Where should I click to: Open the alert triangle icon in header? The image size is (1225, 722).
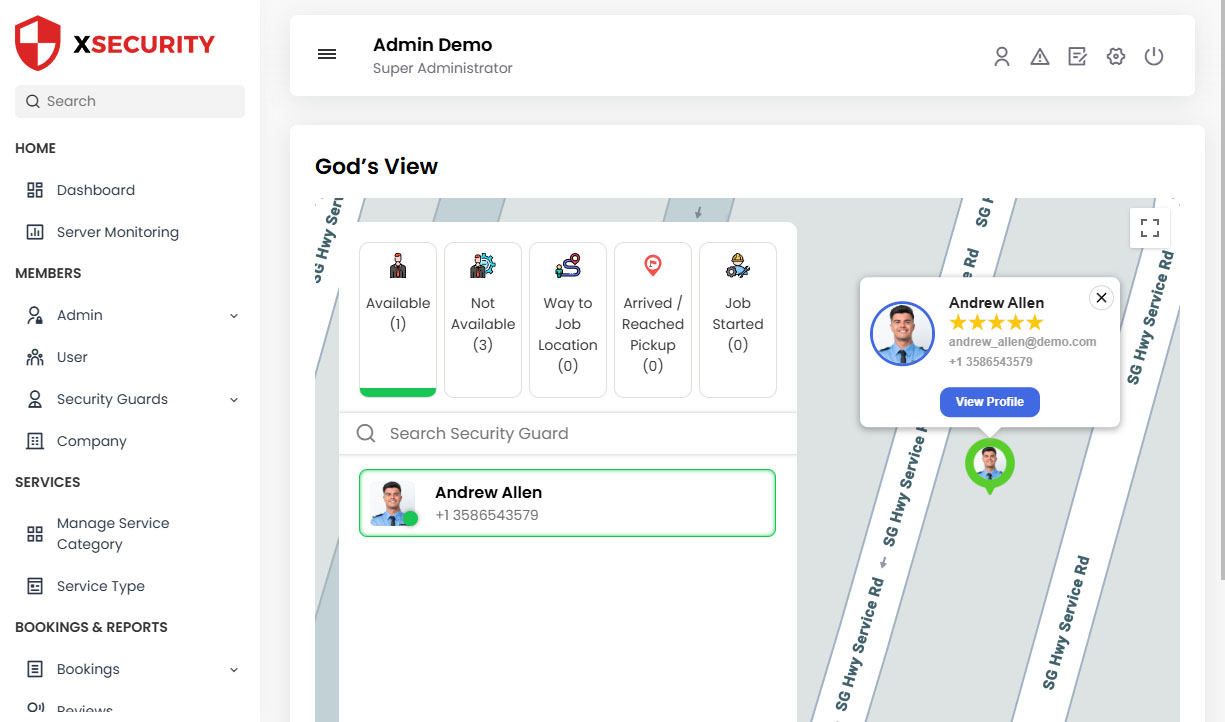(1040, 56)
